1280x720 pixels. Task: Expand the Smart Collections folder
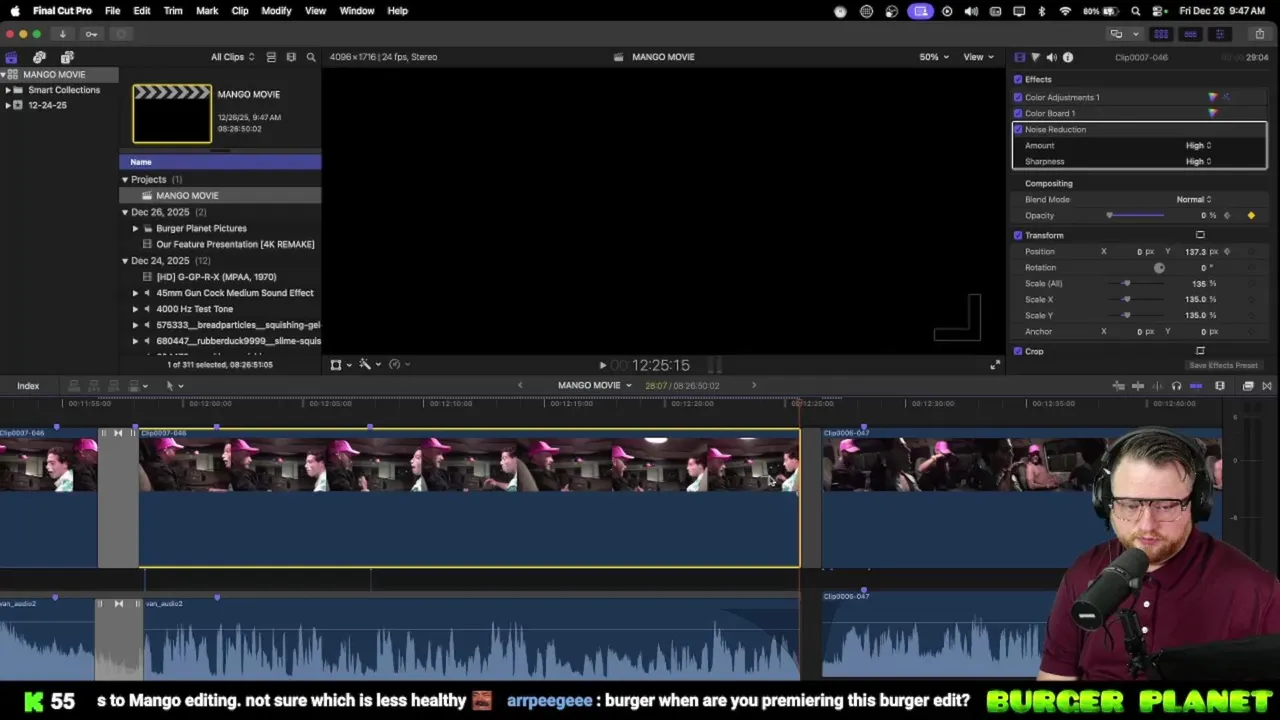[8, 90]
